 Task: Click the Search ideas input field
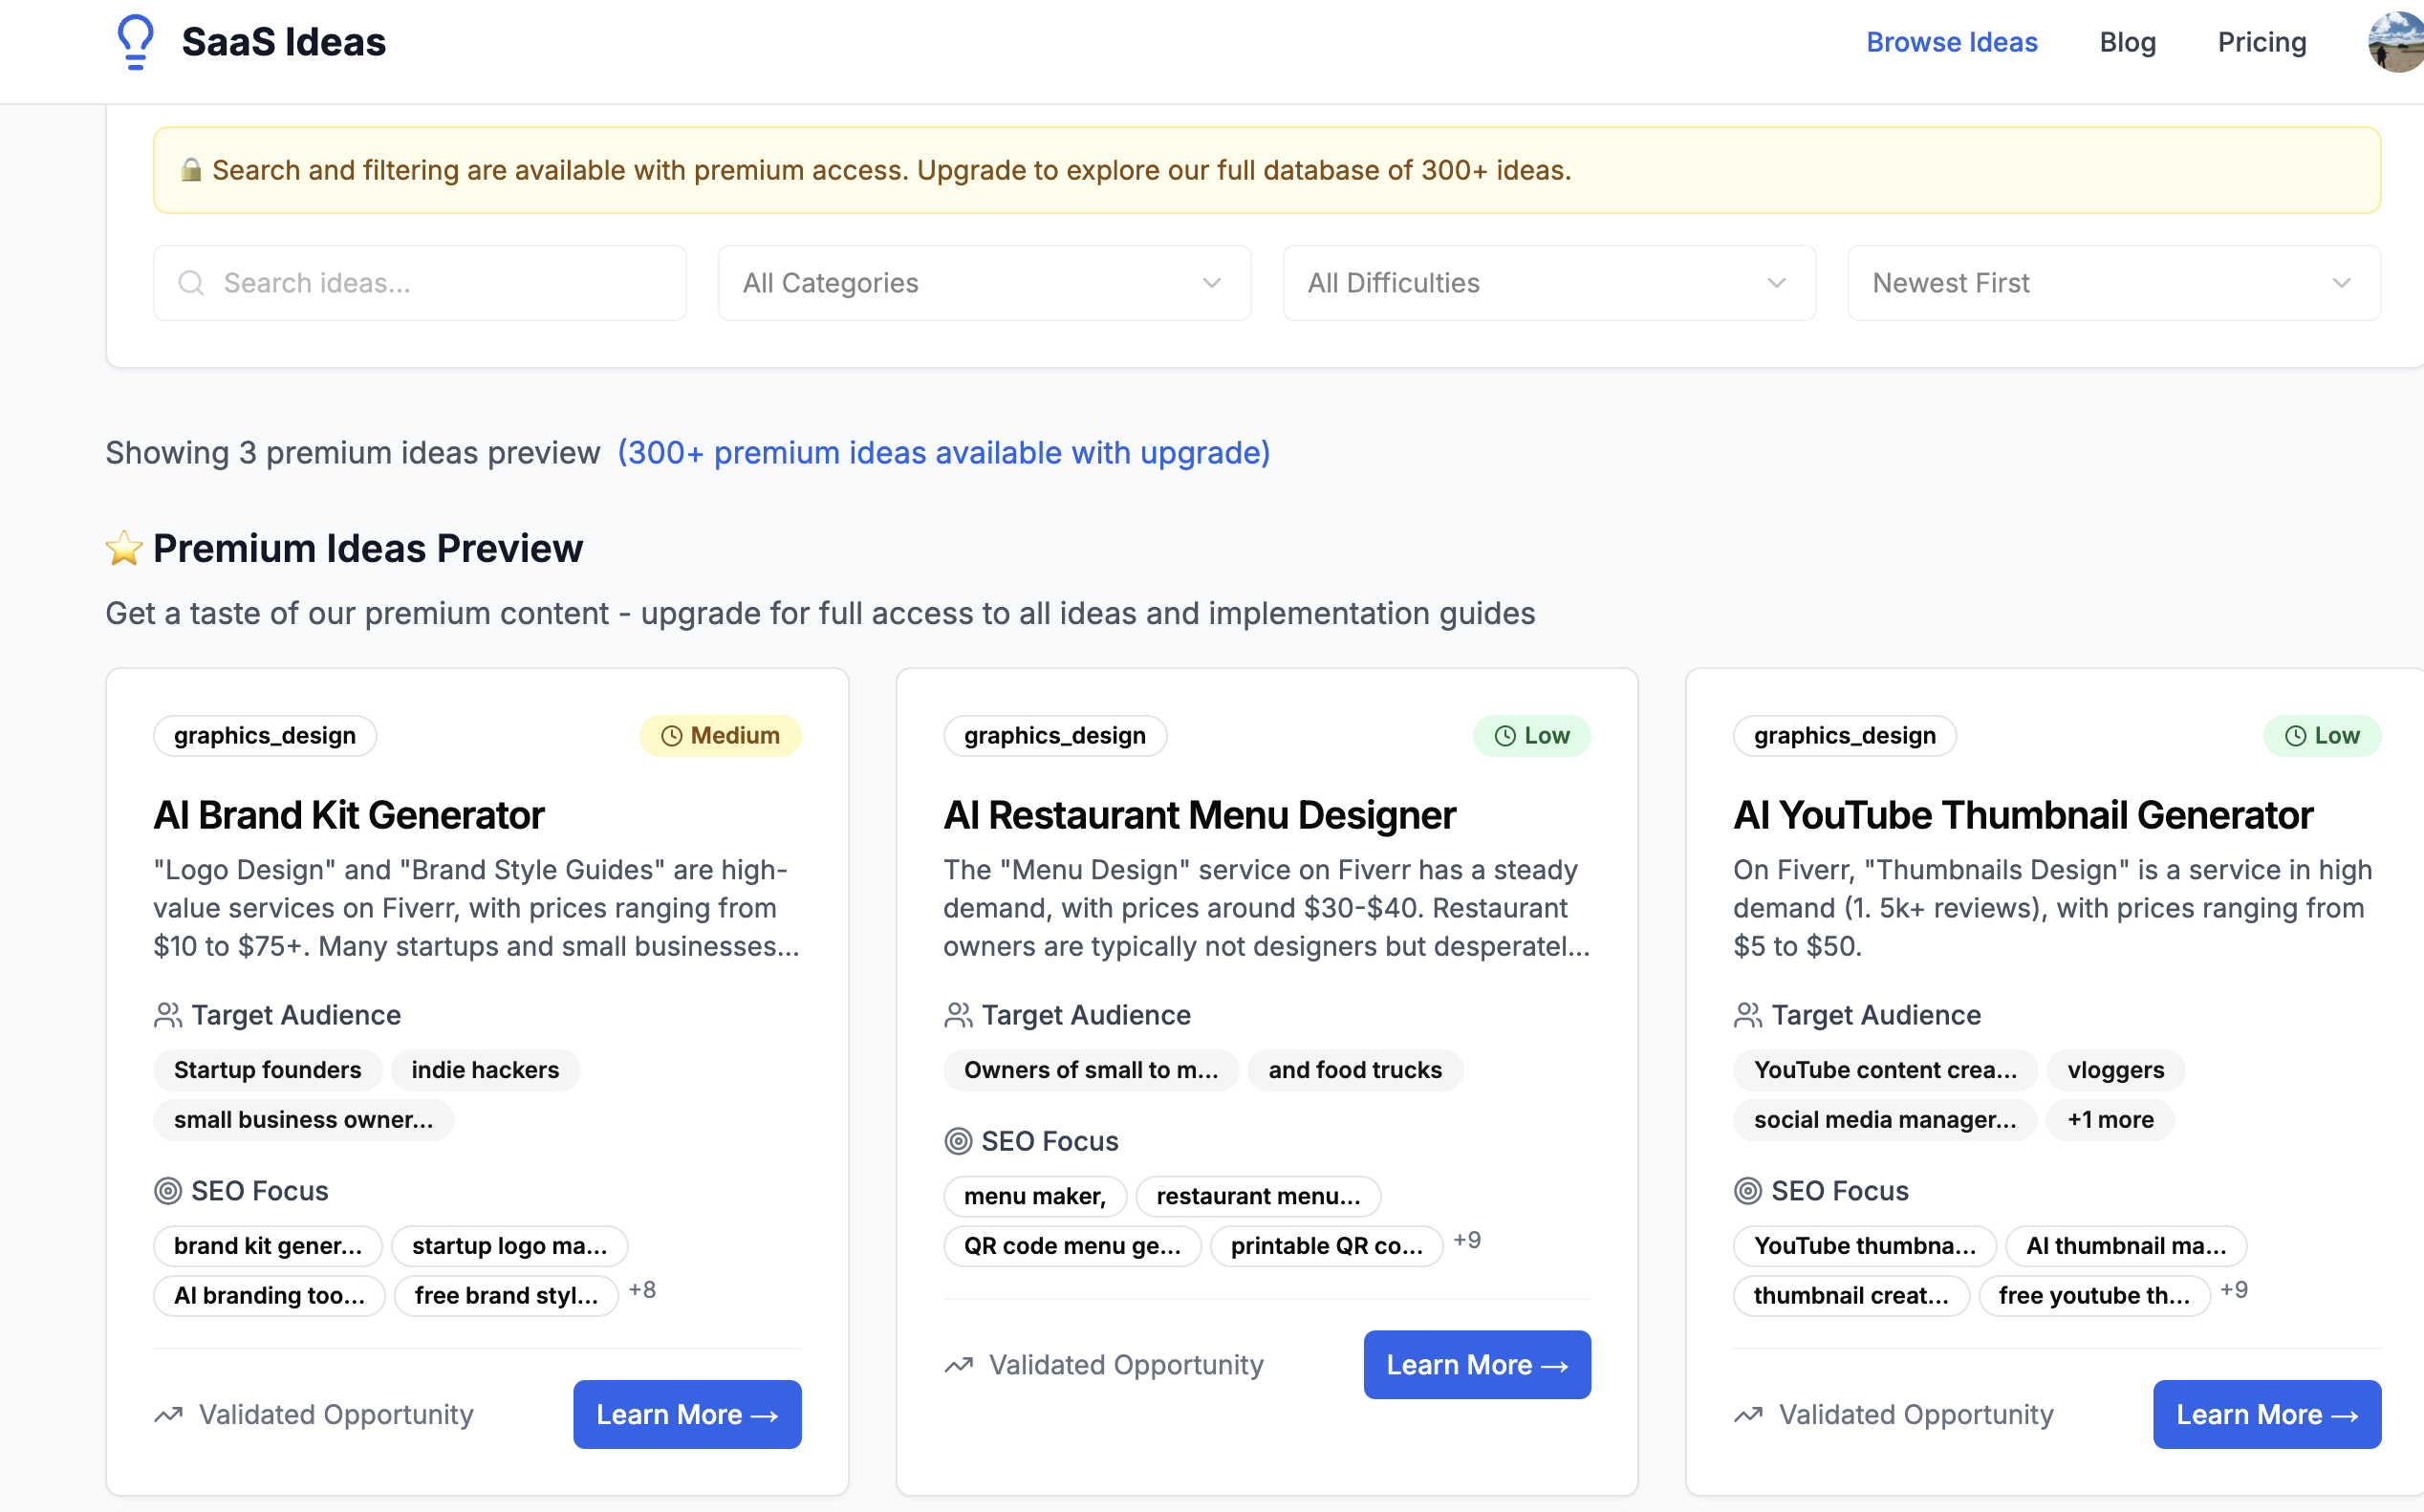[420, 283]
